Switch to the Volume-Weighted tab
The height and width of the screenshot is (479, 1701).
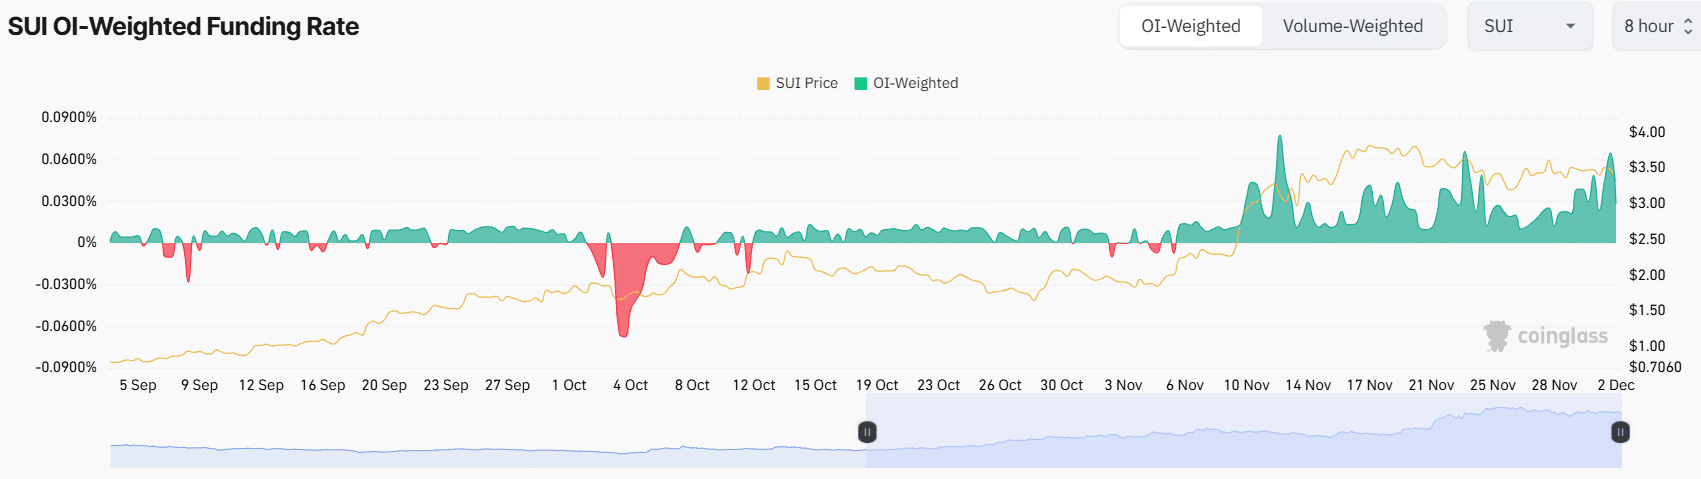(x=1352, y=26)
